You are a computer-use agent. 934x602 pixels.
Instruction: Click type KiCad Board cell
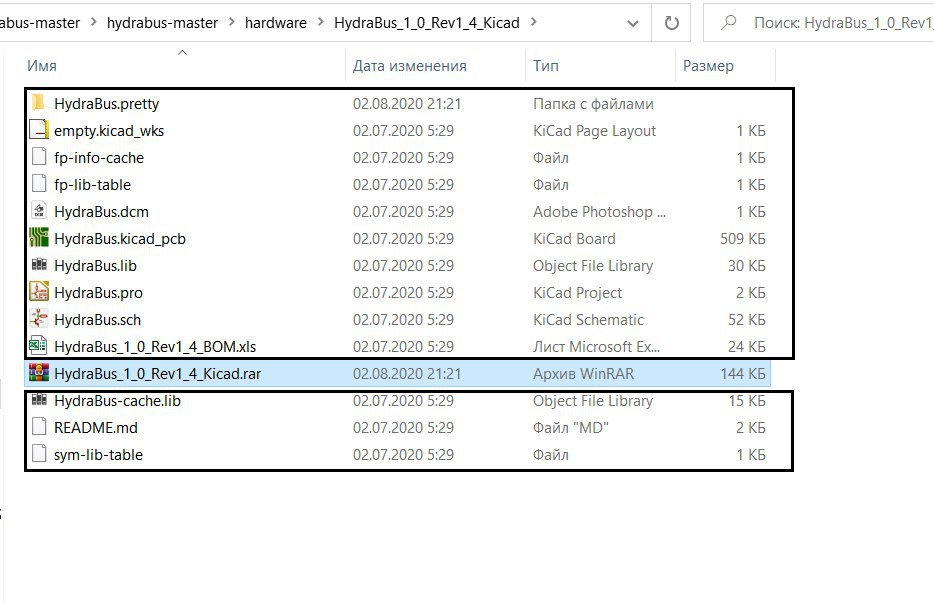click(574, 238)
